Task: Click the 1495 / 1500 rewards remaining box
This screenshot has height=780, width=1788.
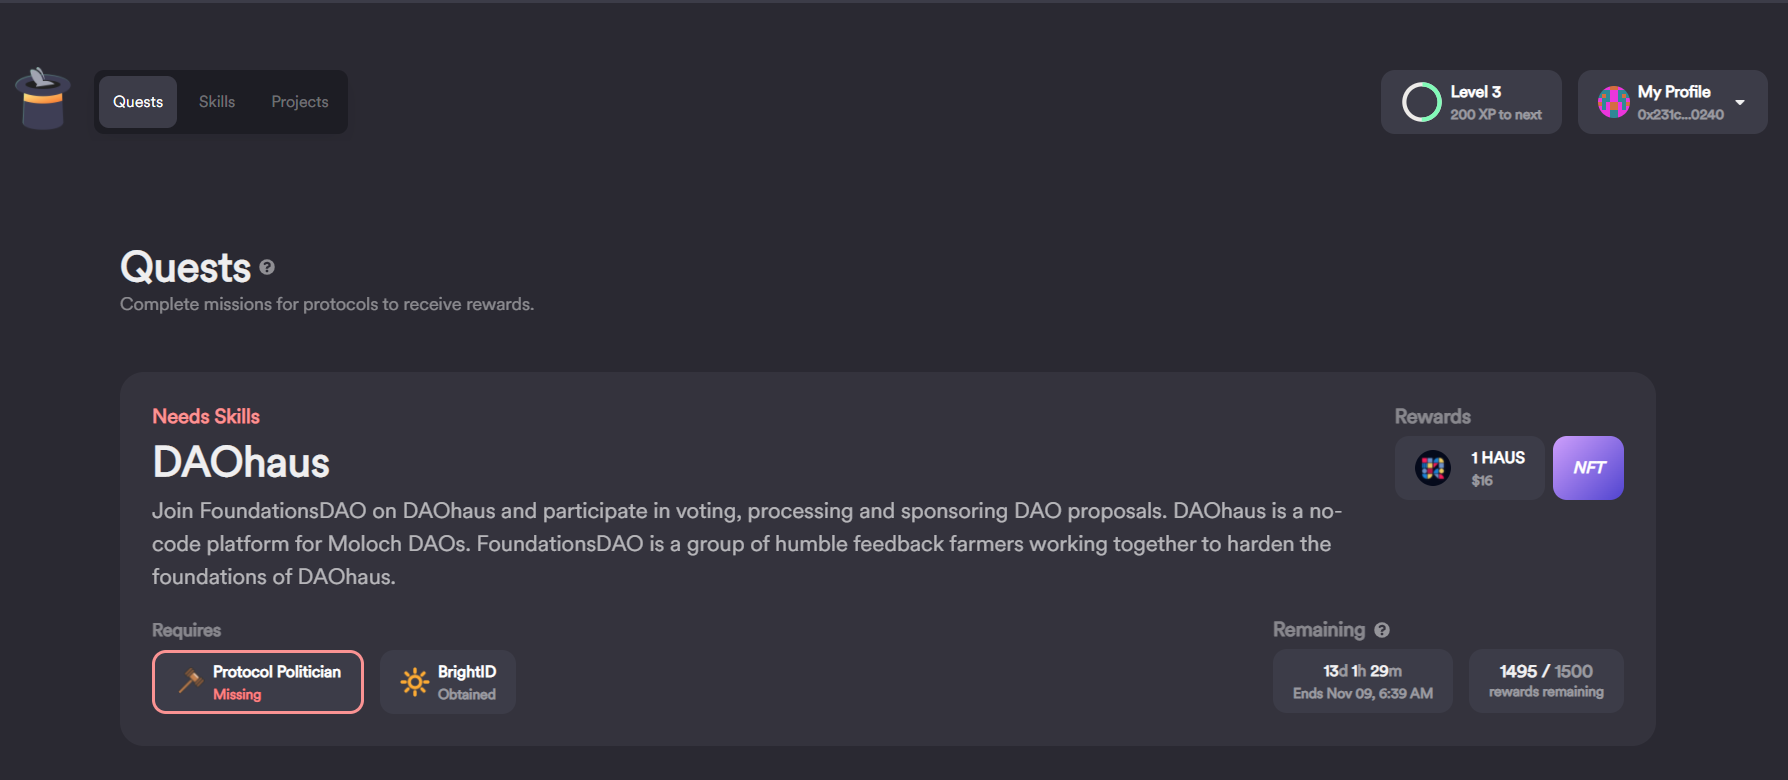Action: click(x=1546, y=681)
